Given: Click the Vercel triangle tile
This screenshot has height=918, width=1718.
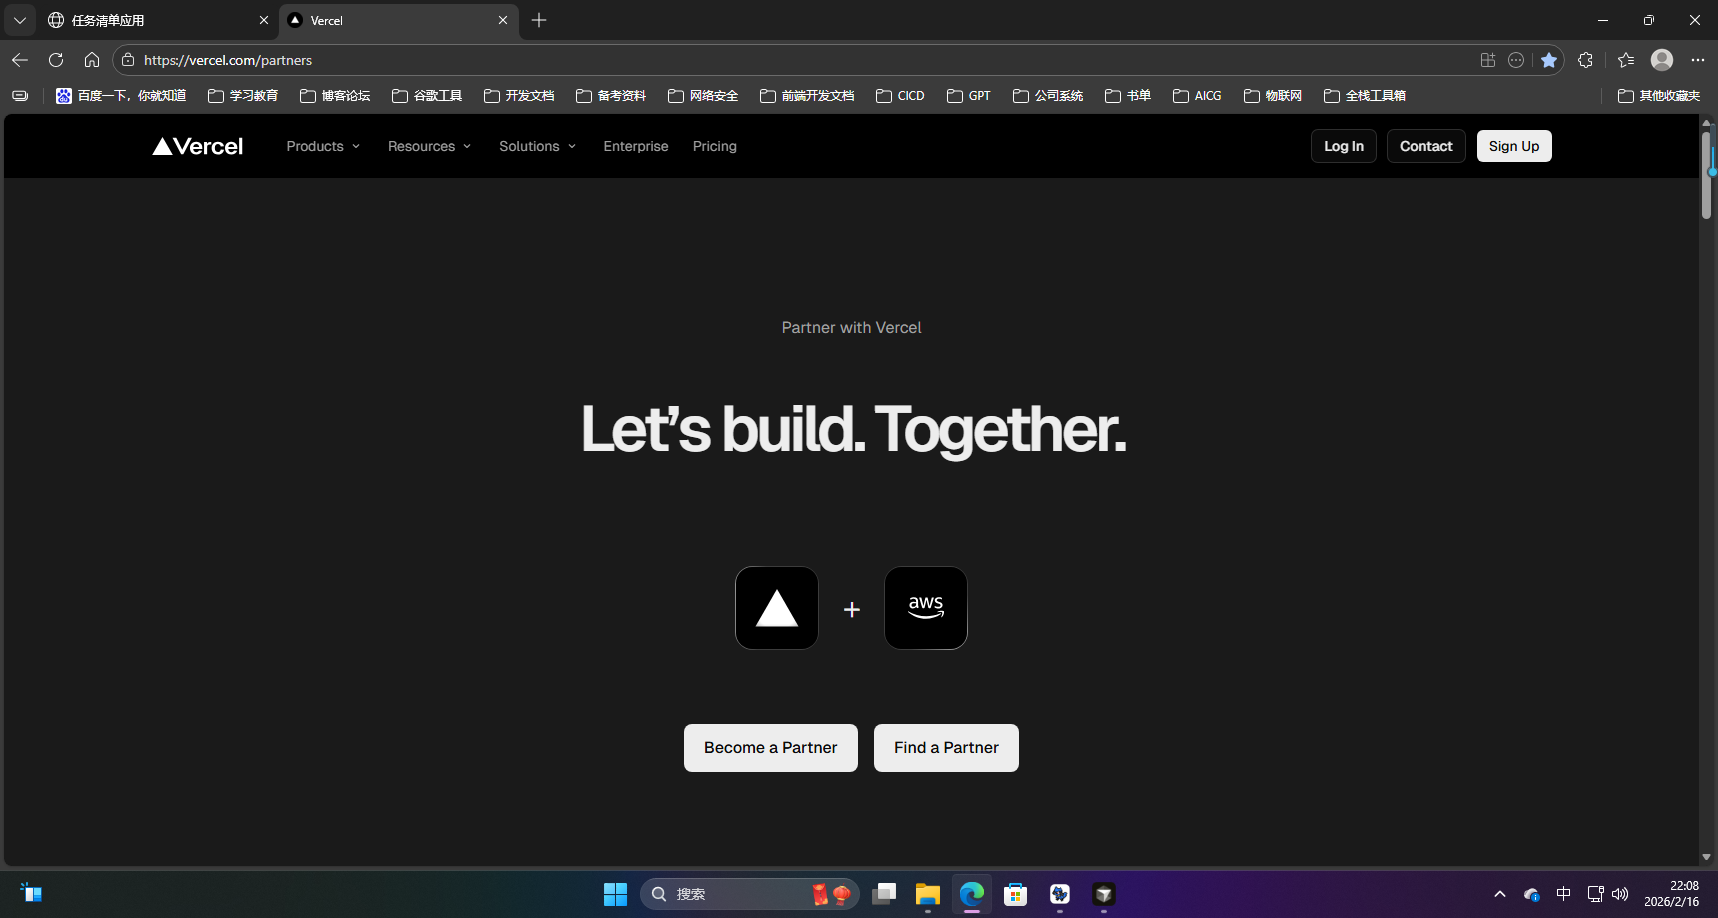Looking at the screenshot, I should (x=777, y=608).
